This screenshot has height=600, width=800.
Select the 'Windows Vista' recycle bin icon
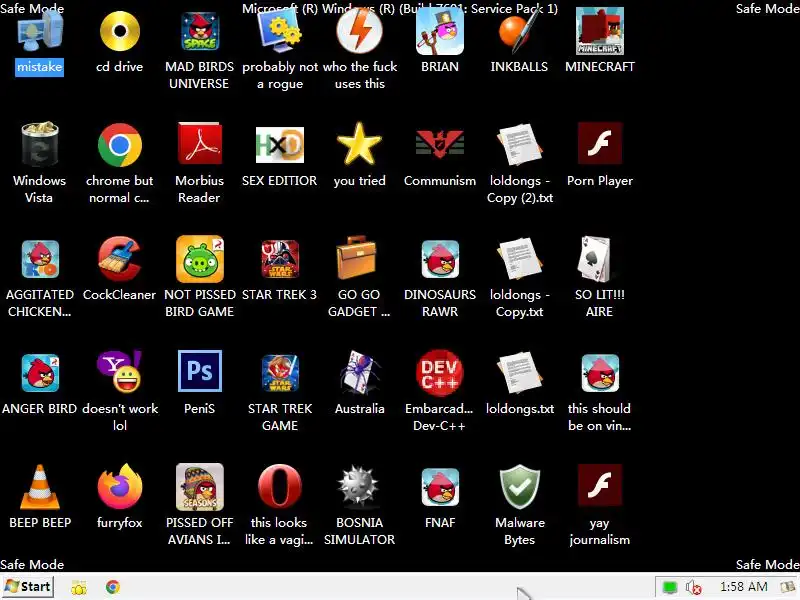coord(40,145)
